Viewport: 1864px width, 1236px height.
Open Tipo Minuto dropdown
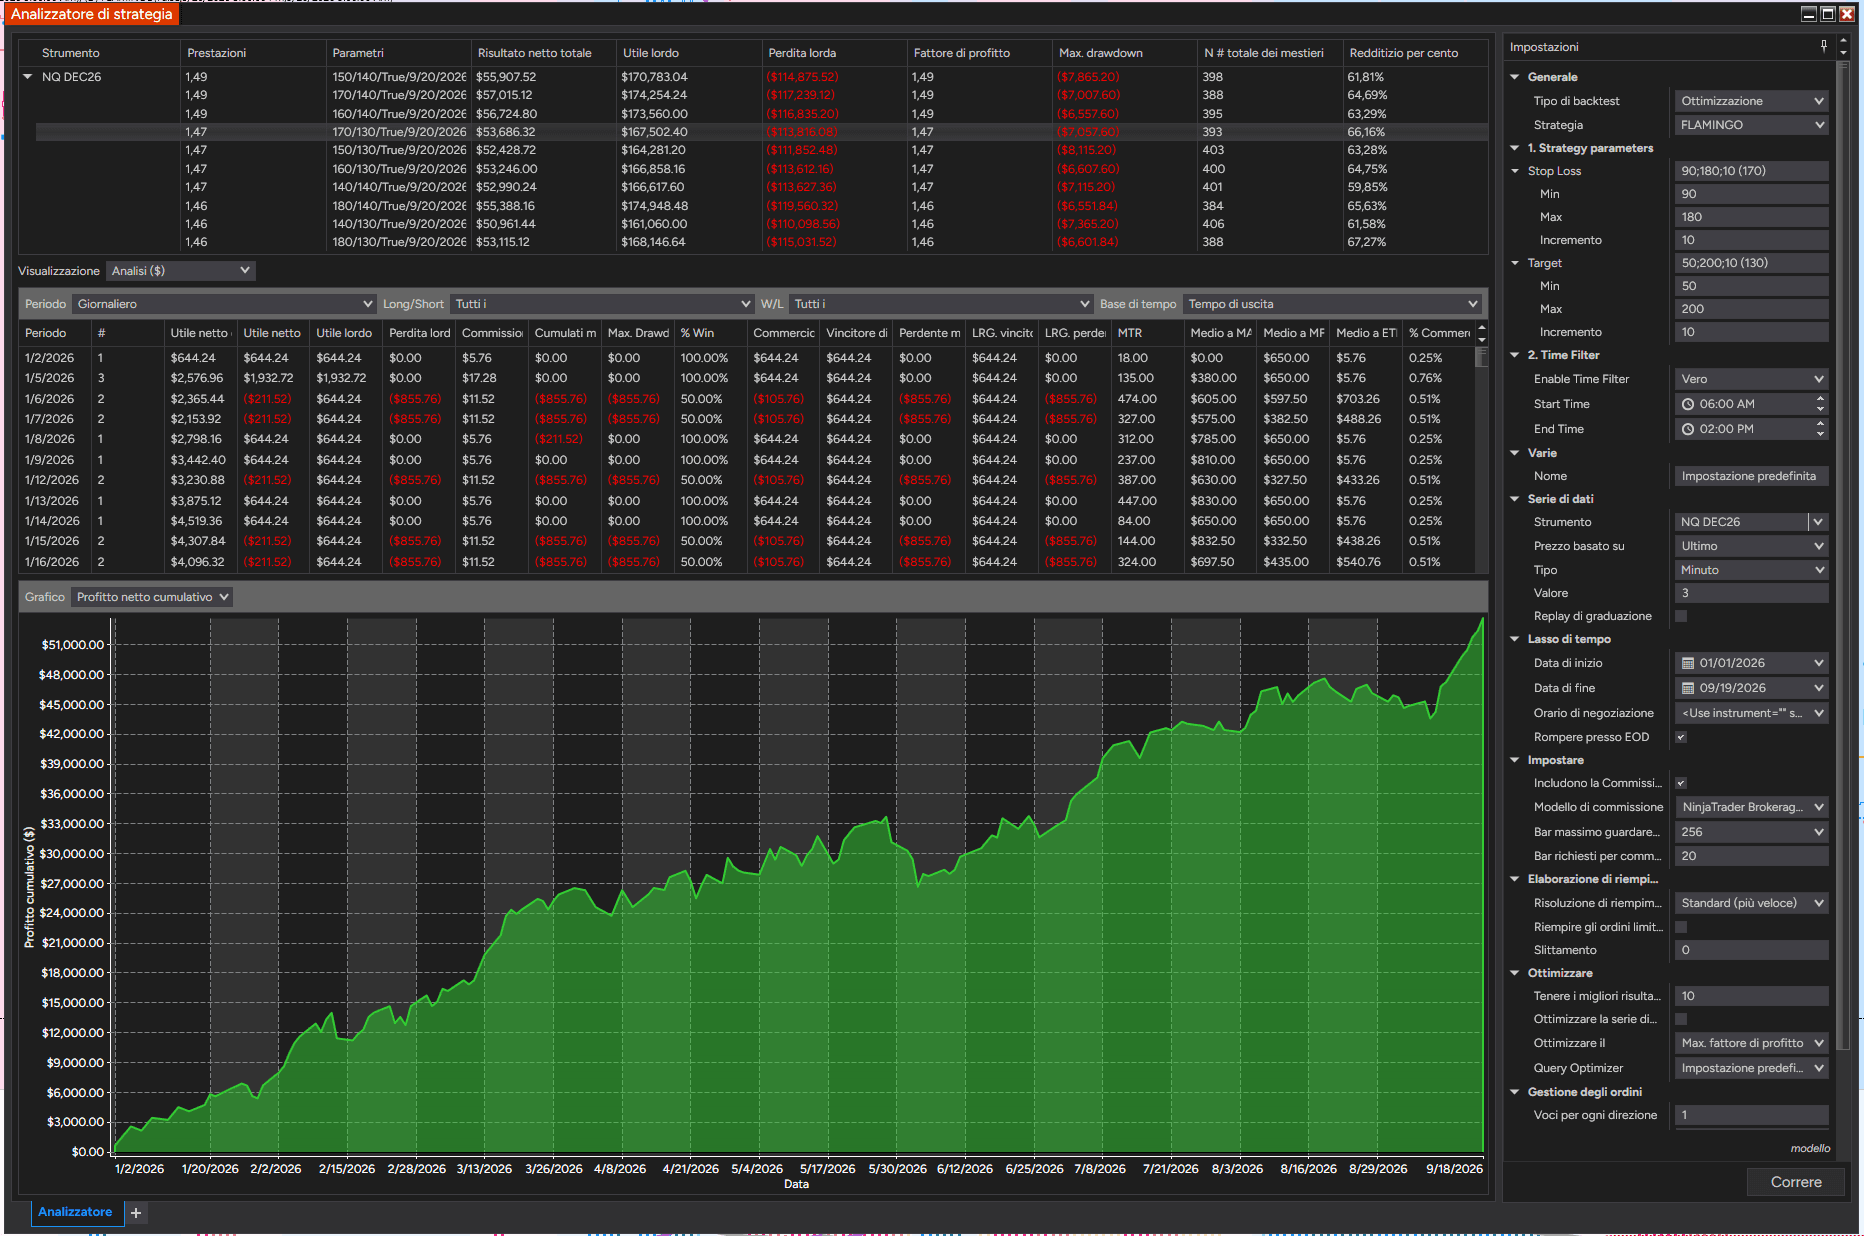pyautogui.click(x=1752, y=570)
